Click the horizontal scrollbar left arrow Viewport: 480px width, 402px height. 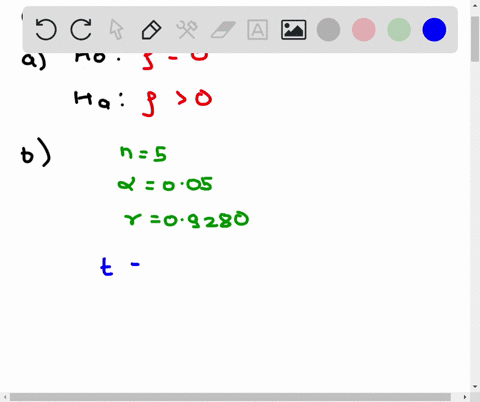point(5,397)
